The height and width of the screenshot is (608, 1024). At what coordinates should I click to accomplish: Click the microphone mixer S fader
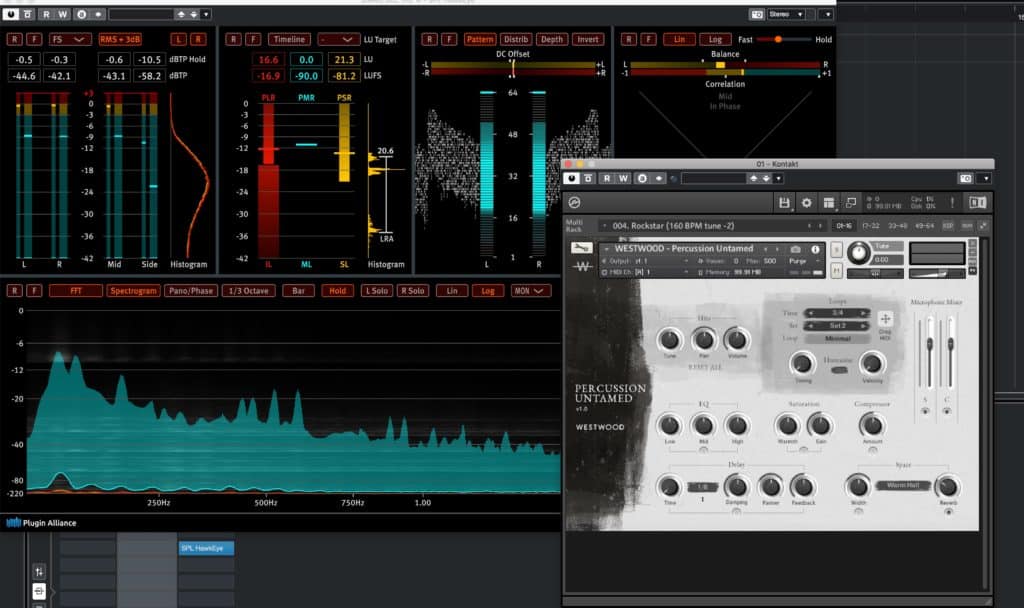930,344
